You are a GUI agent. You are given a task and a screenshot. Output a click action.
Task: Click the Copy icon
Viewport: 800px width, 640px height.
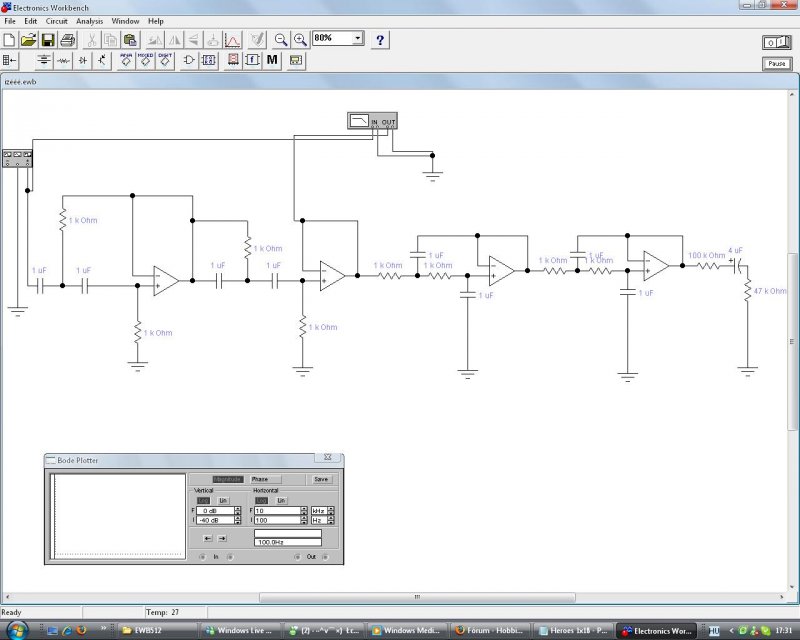pos(111,39)
